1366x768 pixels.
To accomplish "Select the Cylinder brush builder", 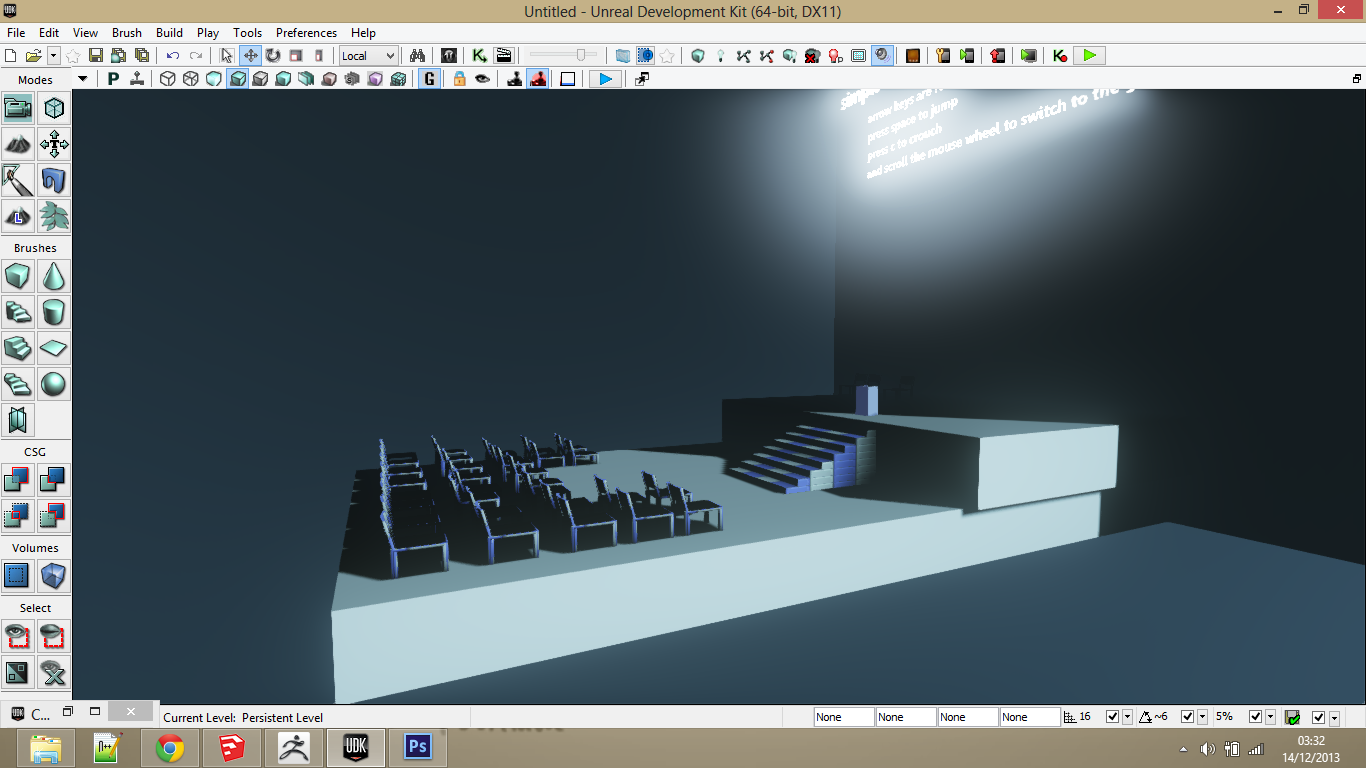I will tap(53, 312).
